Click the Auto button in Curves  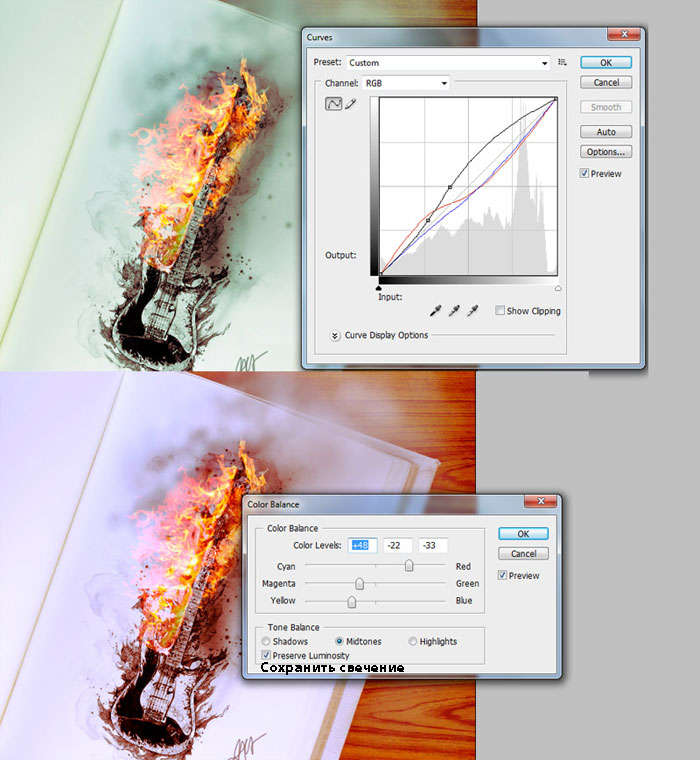[606, 132]
